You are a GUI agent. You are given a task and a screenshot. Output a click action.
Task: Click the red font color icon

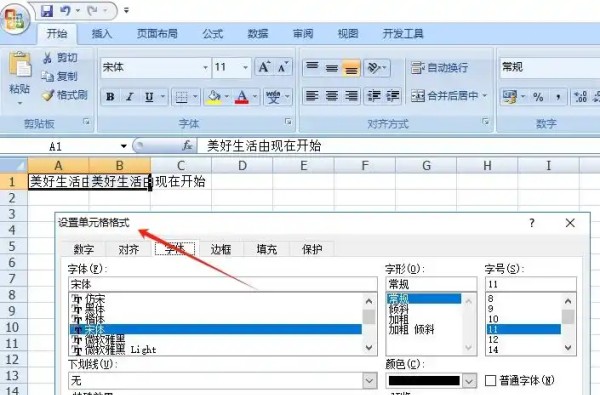pyautogui.click(x=241, y=97)
